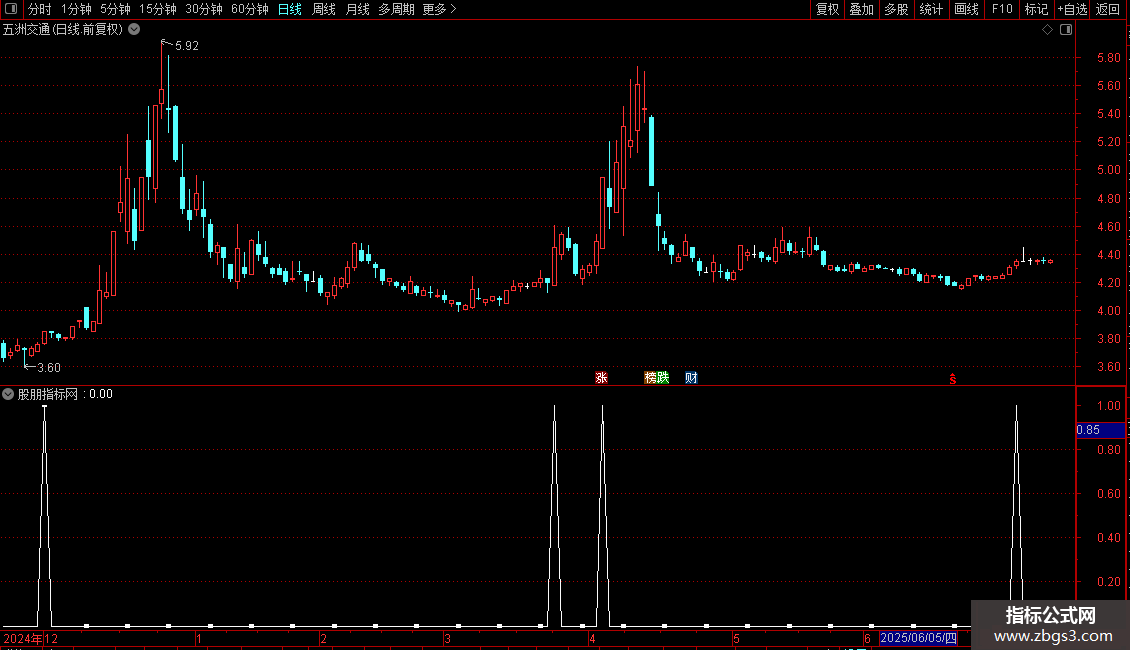1130x650 pixels.
Task: Click 标记 to mark the stock
Action: pos(1036,9)
